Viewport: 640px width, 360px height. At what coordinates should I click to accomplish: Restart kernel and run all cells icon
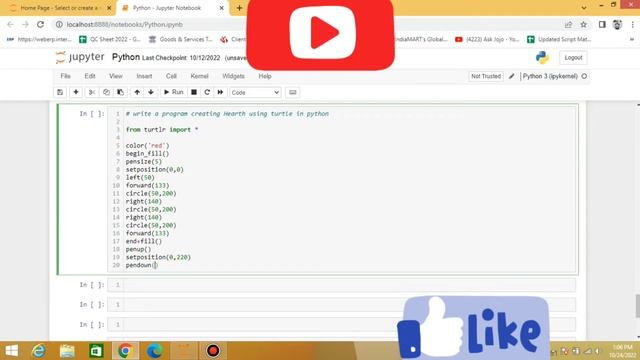(220, 92)
